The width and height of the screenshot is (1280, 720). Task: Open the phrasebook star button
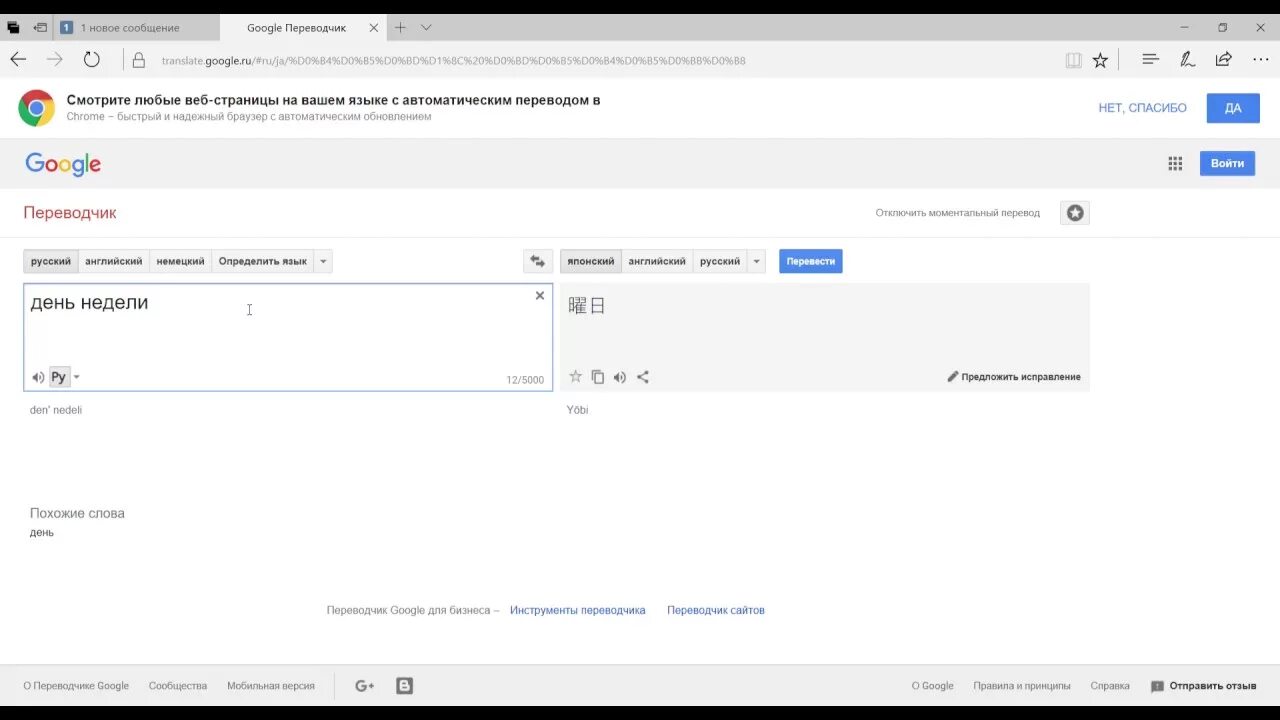(x=1075, y=213)
